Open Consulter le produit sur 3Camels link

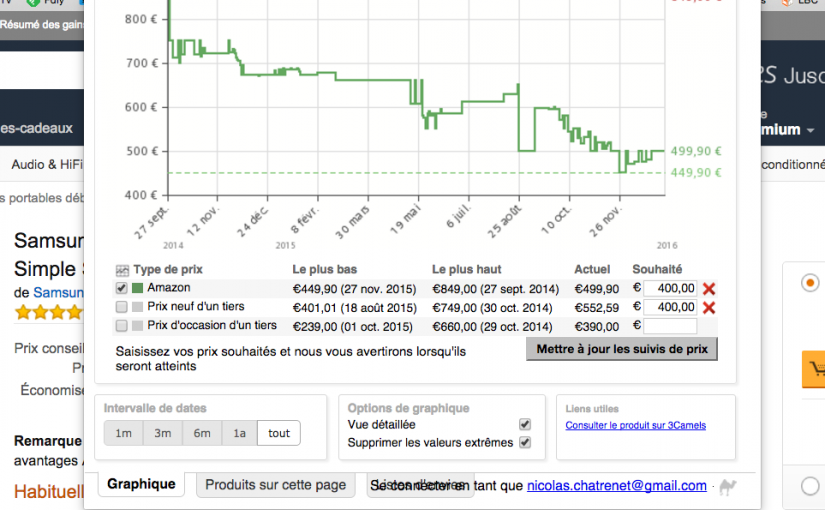pyautogui.click(x=636, y=425)
